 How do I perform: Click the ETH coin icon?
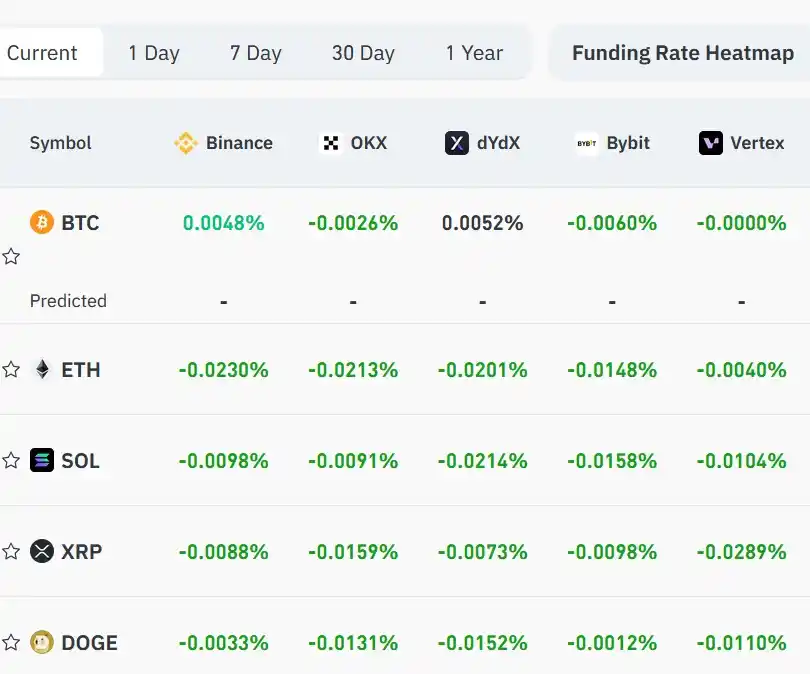tap(40, 369)
